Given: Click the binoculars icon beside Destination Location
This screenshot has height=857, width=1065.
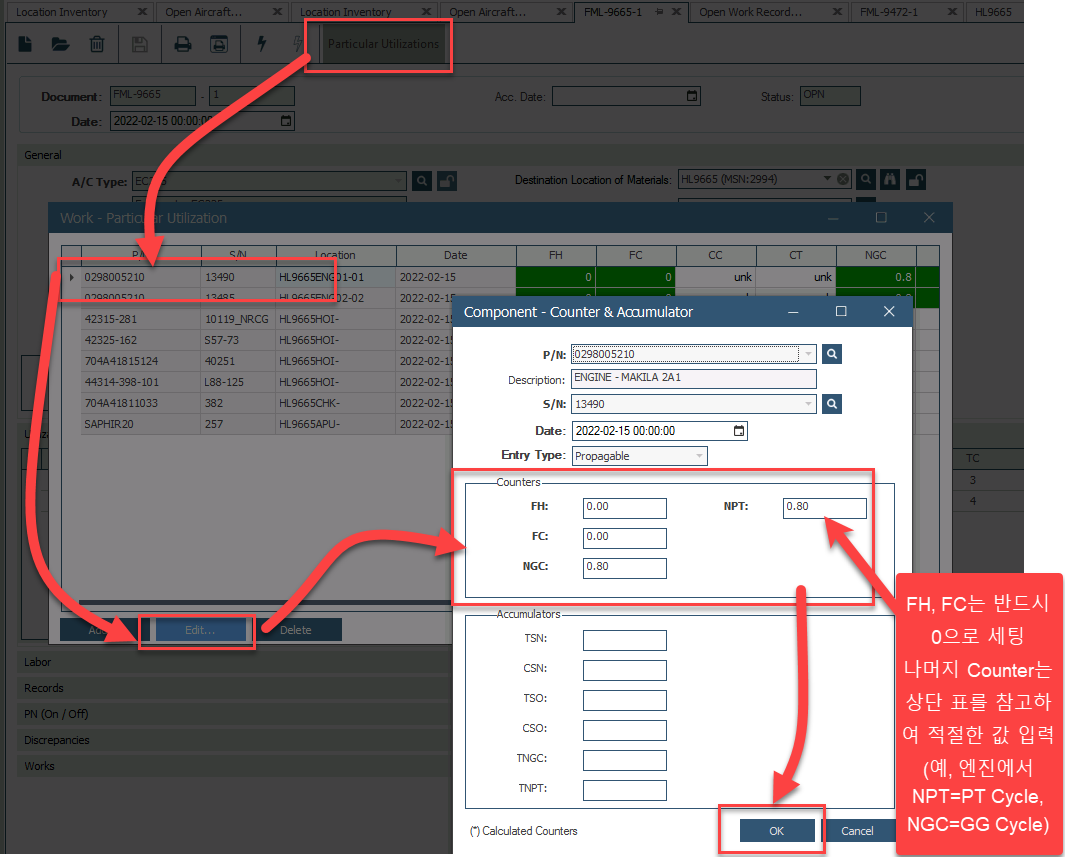Looking at the screenshot, I should click(890, 180).
